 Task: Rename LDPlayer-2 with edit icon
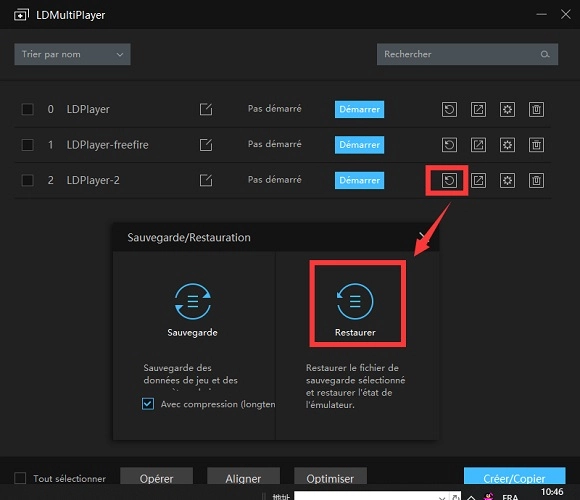(x=206, y=180)
